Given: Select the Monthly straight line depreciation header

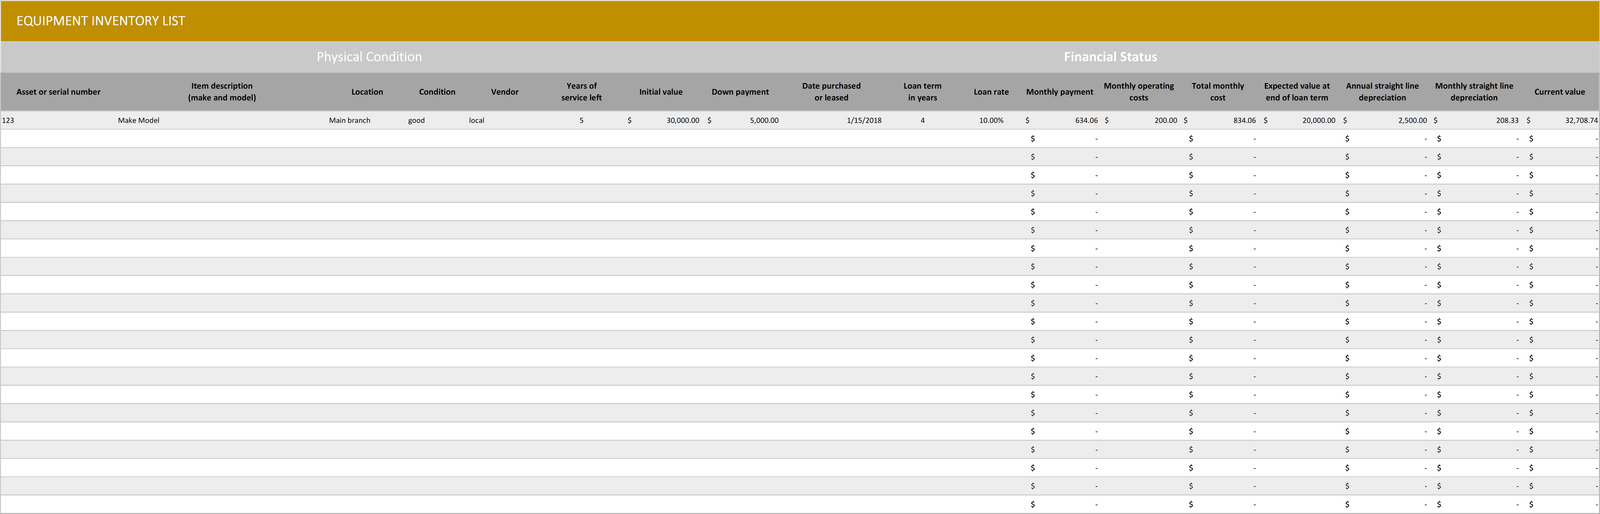Looking at the screenshot, I should [x=1474, y=92].
